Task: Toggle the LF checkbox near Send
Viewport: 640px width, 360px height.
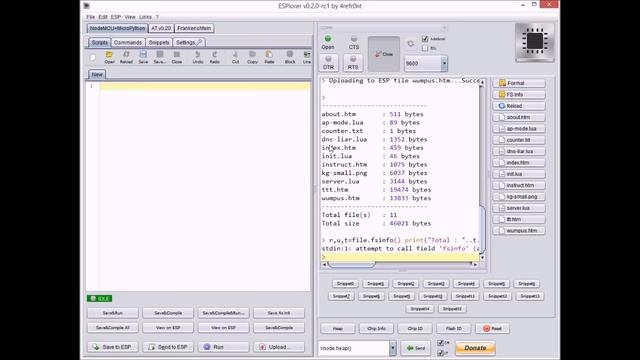Action: tap(440, 353)
